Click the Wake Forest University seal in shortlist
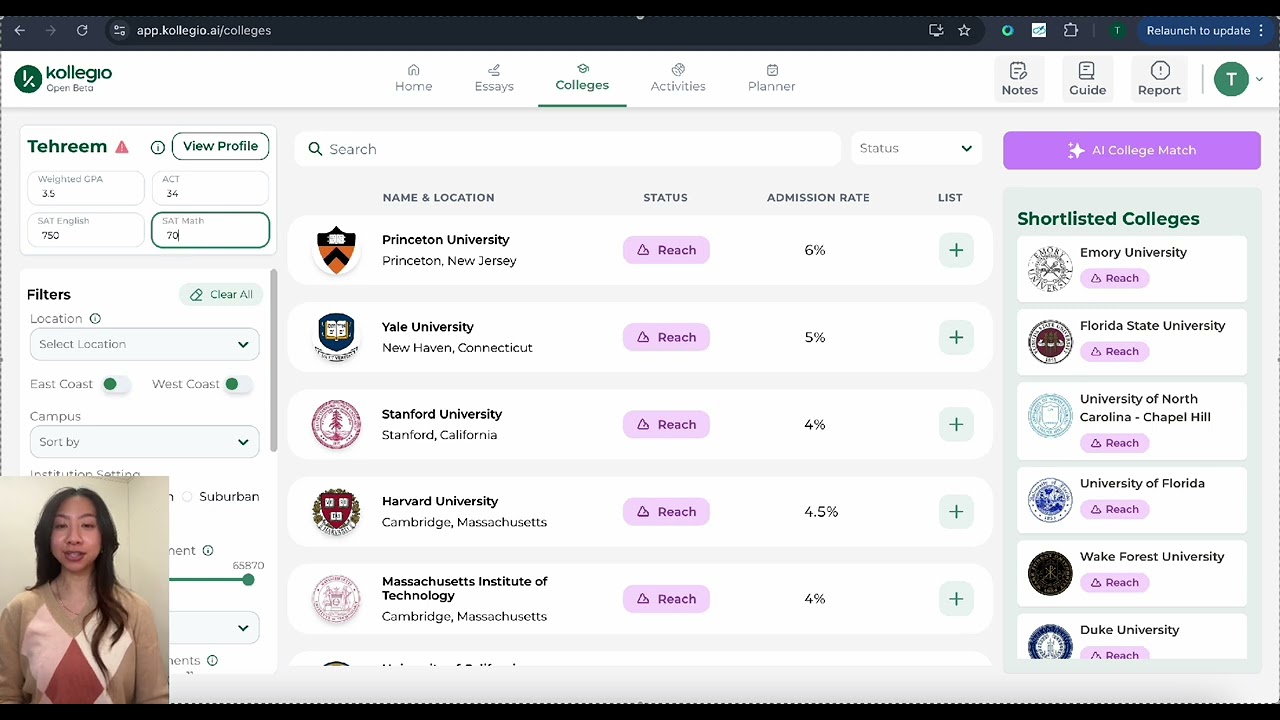The image size is (1280, 720). [1050, 573]
